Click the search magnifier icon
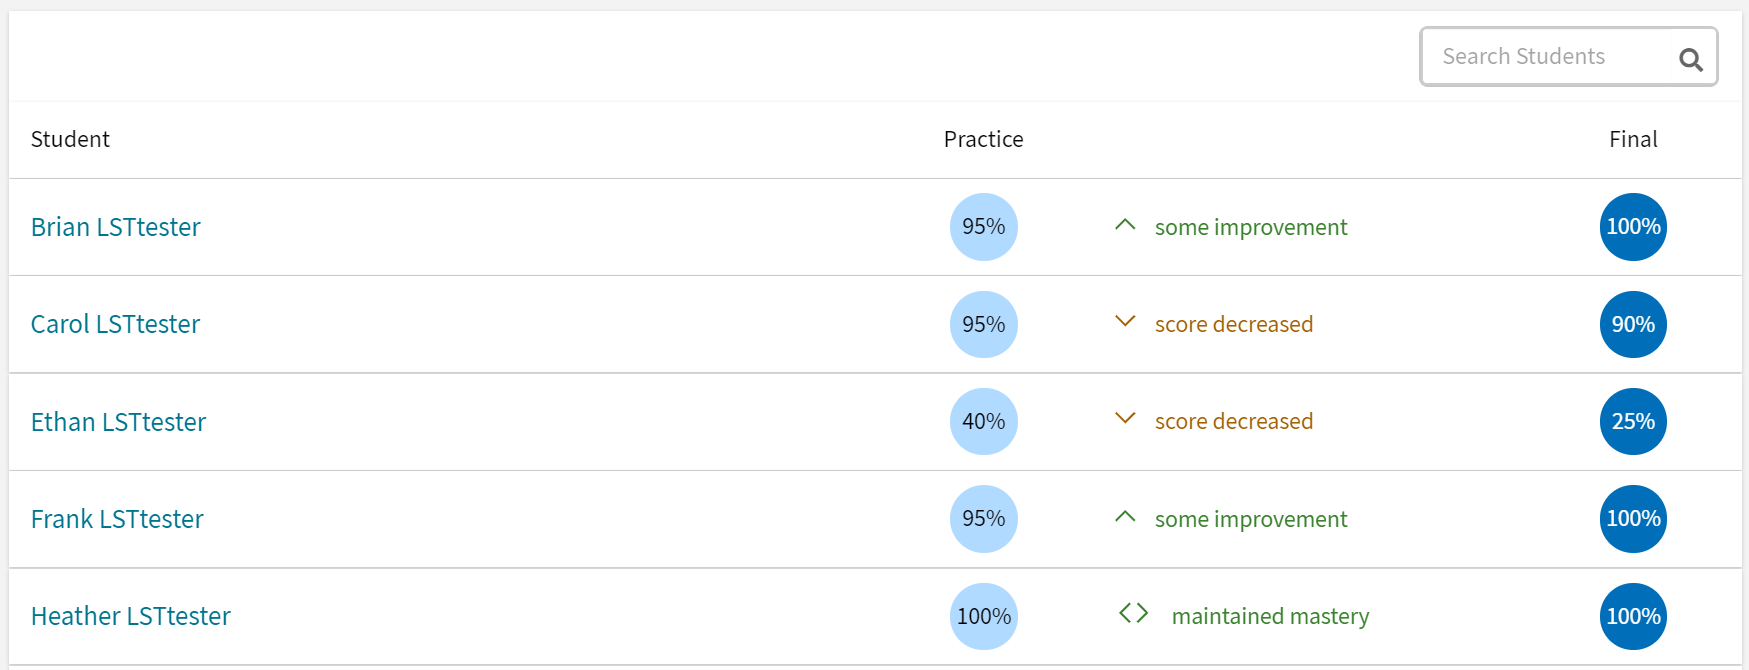Screen dimensions: 1749x670 click(x=1690, y=59)
